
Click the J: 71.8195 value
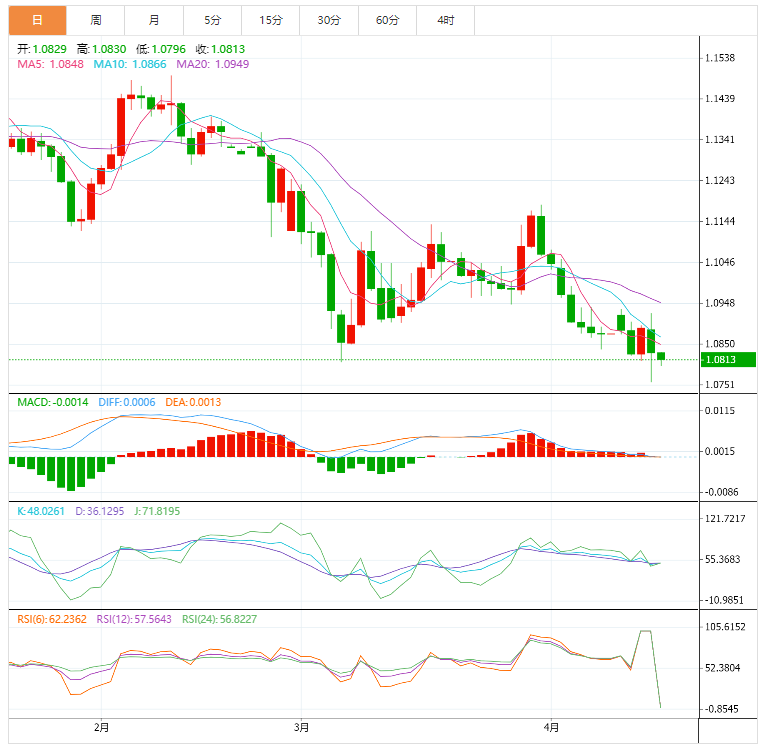157,512
